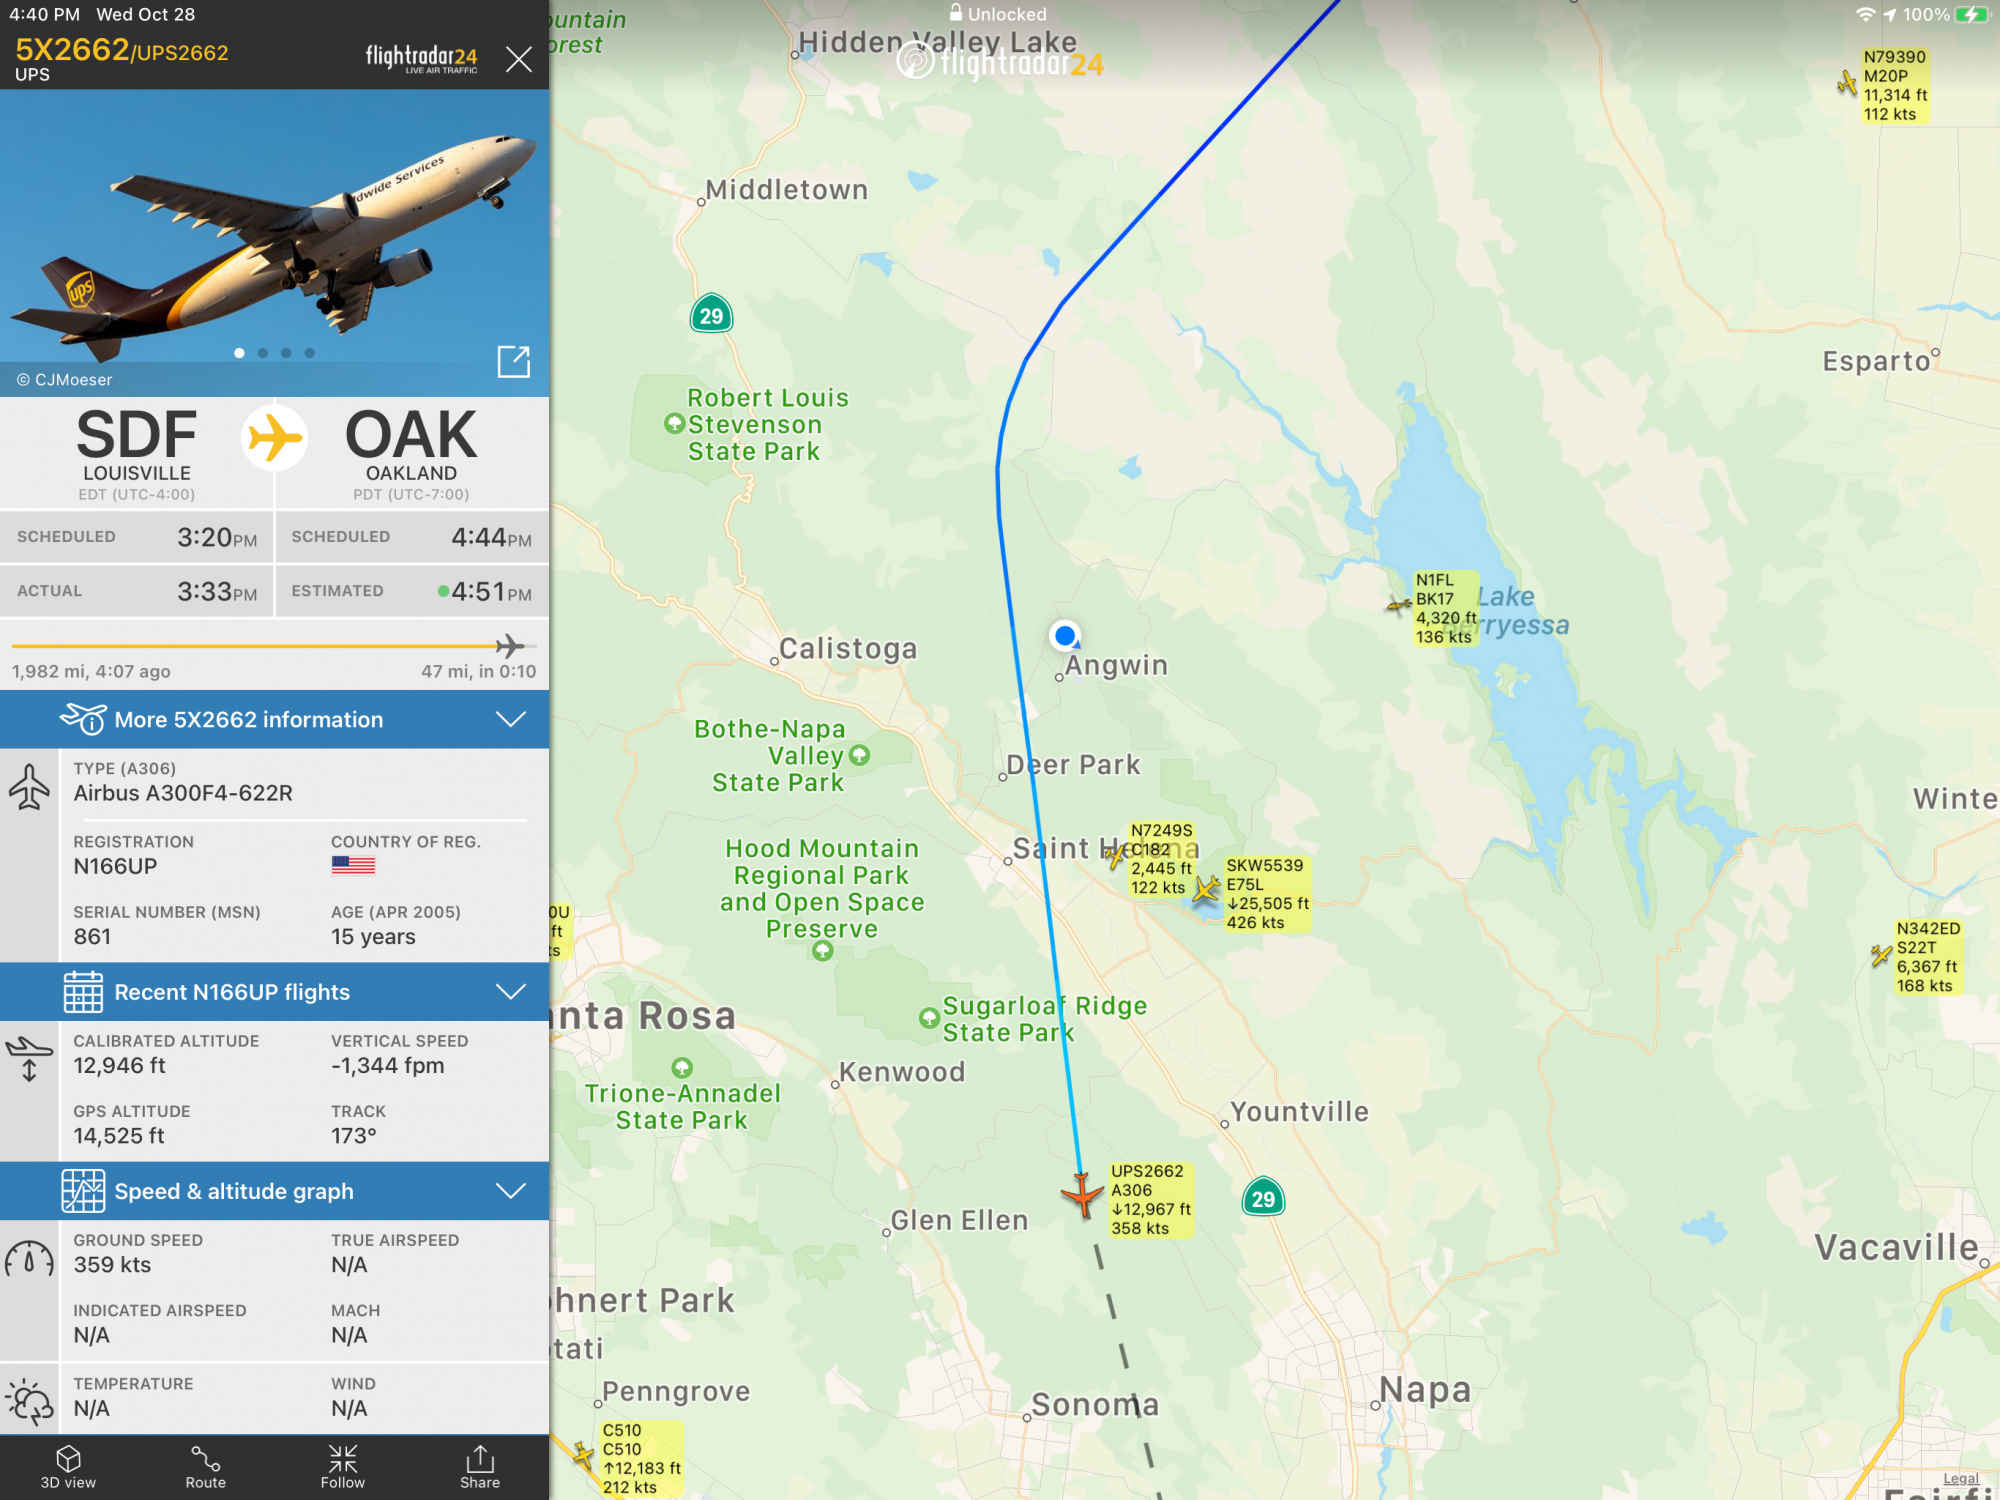Open the Legal link on map

point(1960,1478)
